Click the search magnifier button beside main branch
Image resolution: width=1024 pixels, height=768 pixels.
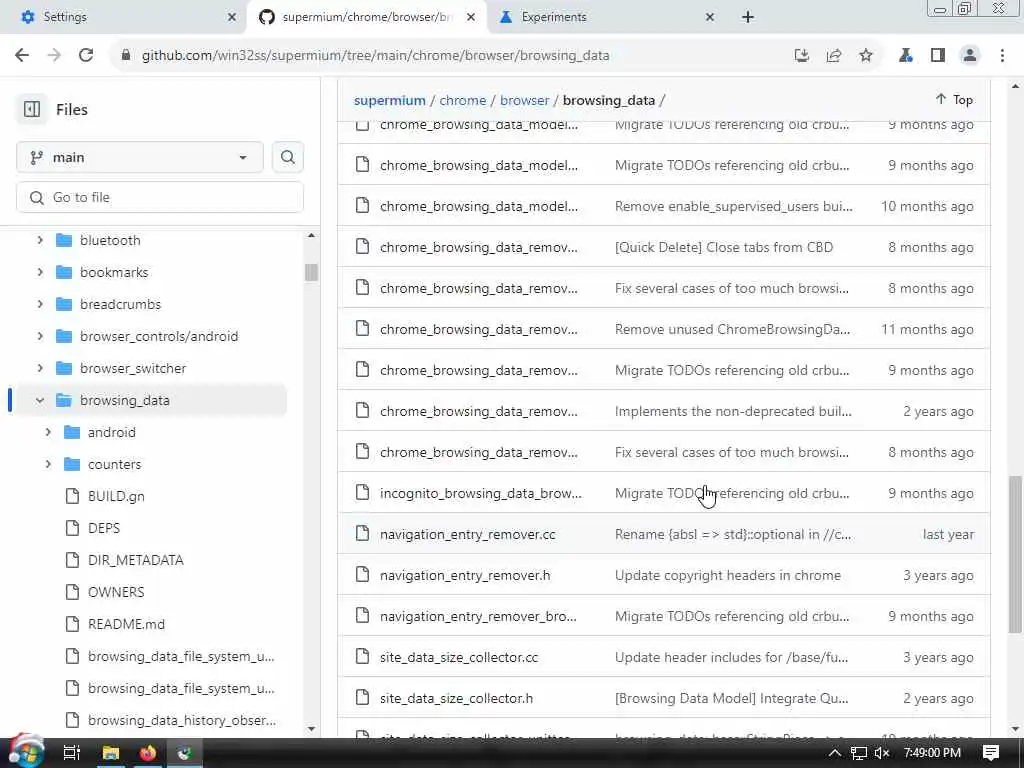pos(287,157)
